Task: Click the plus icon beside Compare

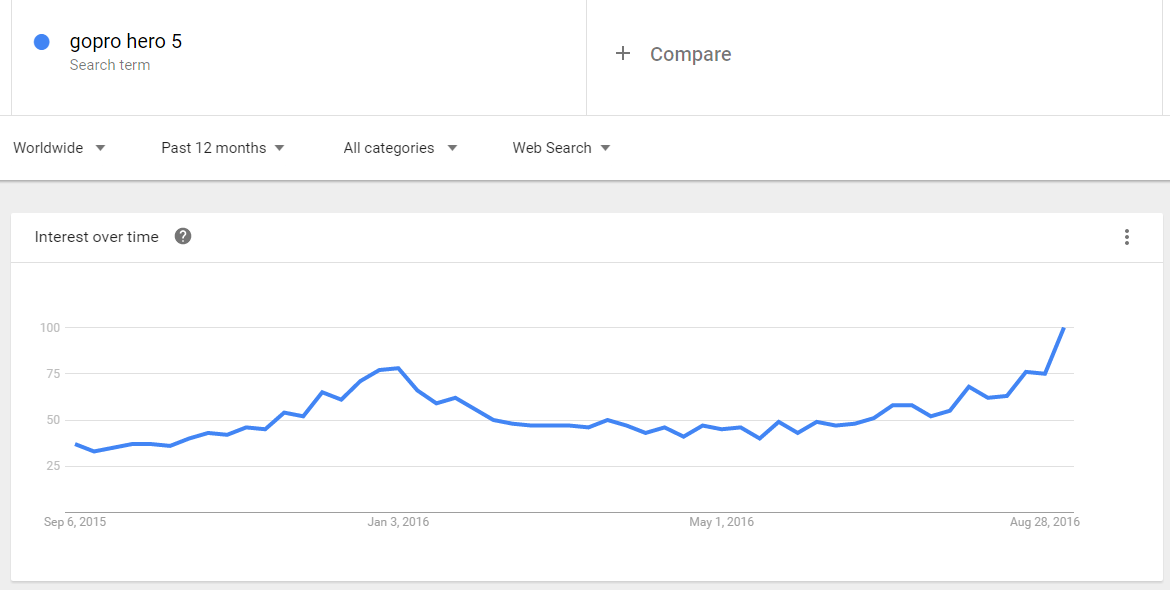Action: click(x=623, y=54)
